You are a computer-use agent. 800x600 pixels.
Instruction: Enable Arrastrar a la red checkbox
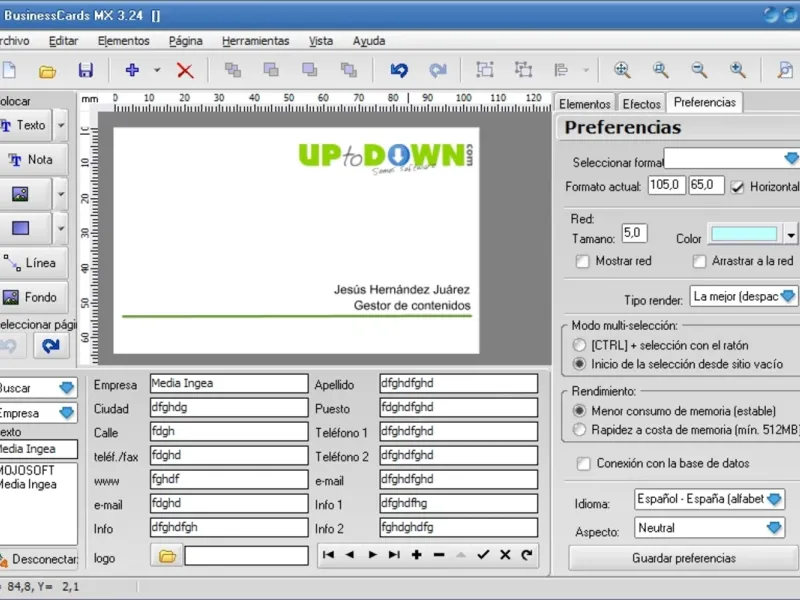[699, 262]
